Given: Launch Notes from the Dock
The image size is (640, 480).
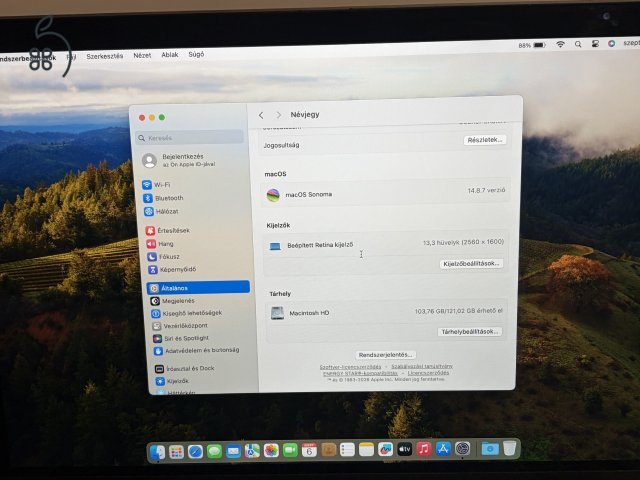Looking at the screenshot, I should (366, 449).
